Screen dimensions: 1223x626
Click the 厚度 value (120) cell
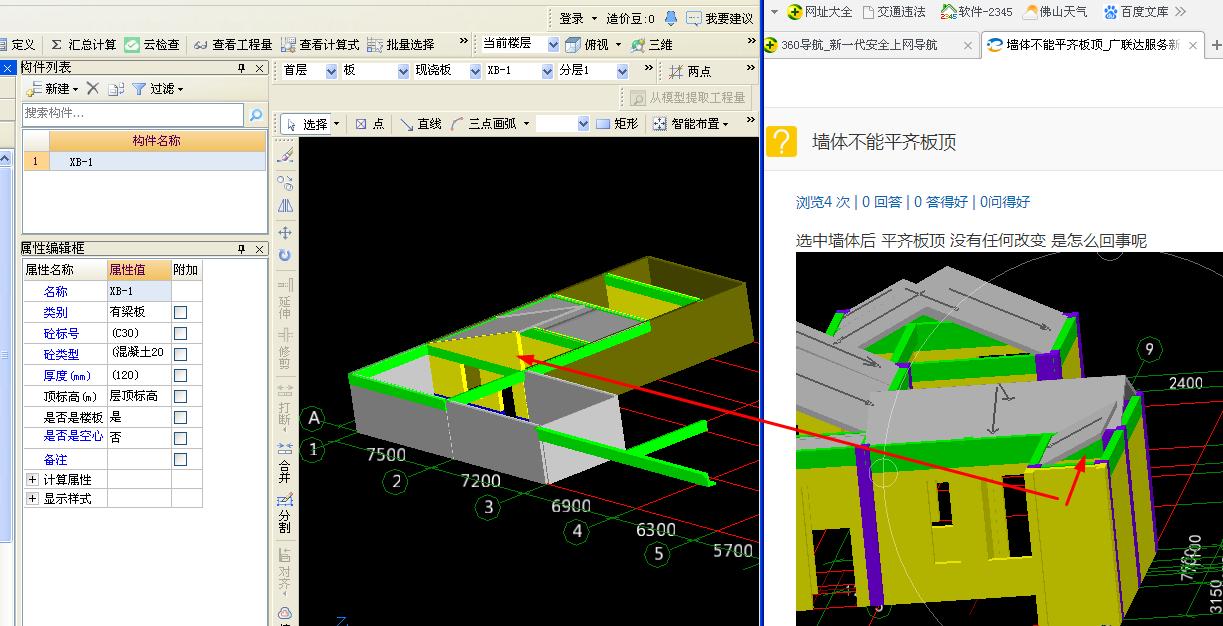[x=139, y=376]
